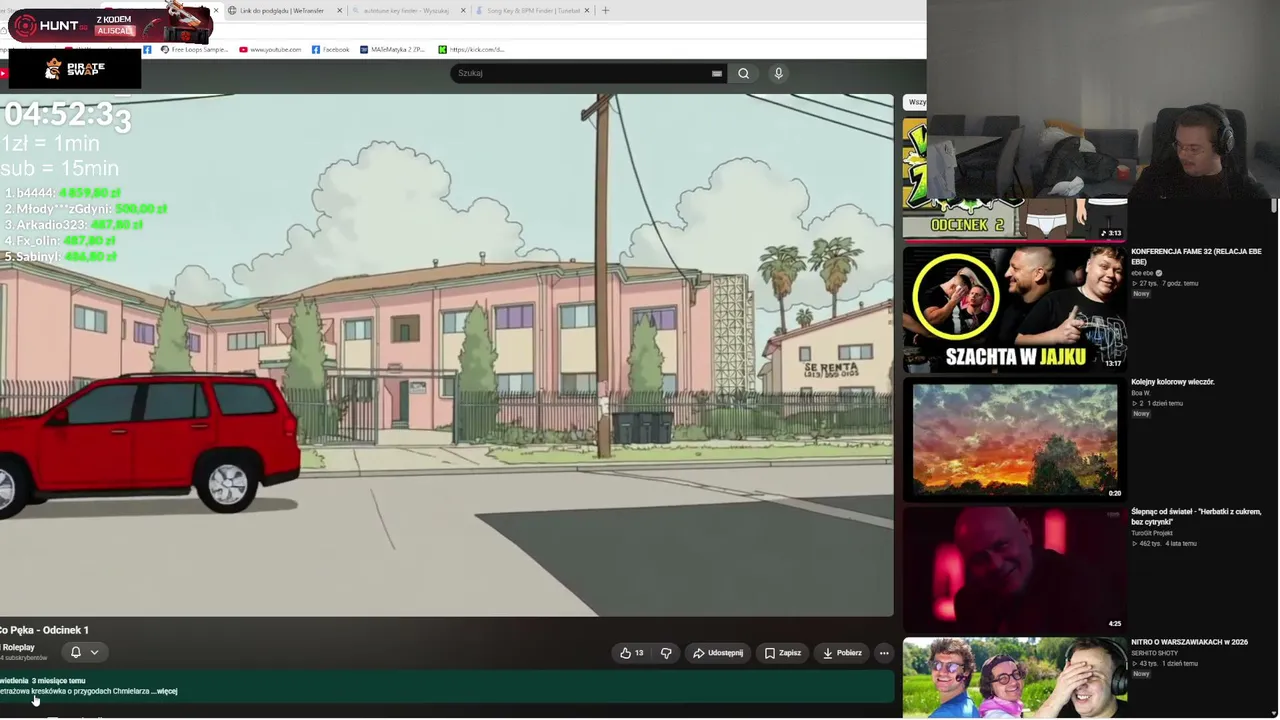Screen dimensions: 1280x720
Task: Activate voice search microphone icon
Action: pos(778,73)
